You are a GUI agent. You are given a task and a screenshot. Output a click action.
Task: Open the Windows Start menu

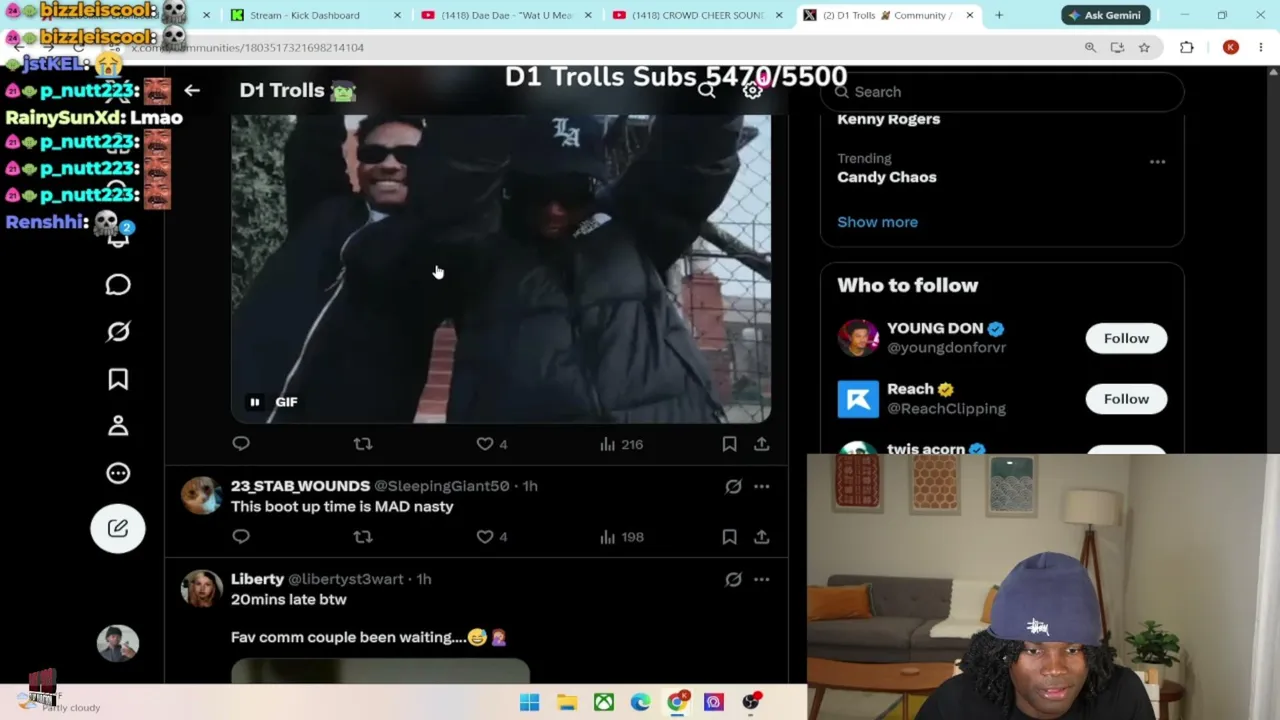pyautogui.click(x=529, y=703)
